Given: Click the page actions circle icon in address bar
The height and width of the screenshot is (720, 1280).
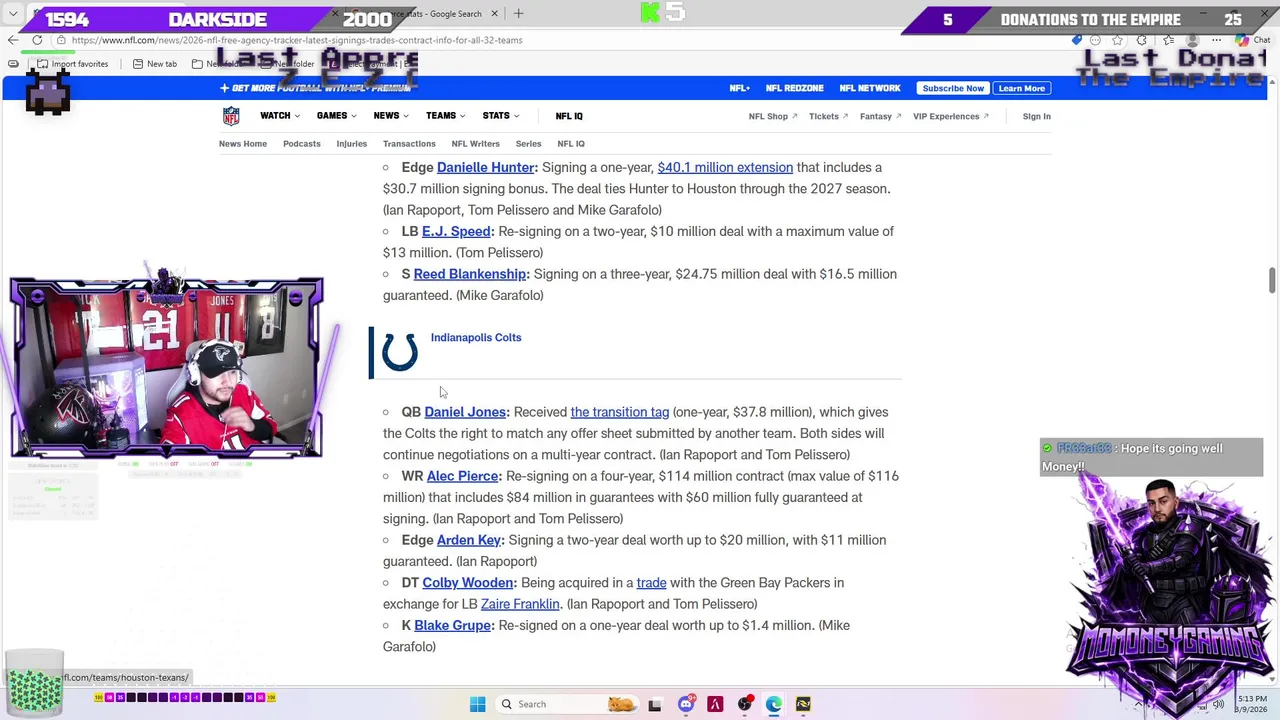Looking at the screenshot, I should (x=1095, y=40).
